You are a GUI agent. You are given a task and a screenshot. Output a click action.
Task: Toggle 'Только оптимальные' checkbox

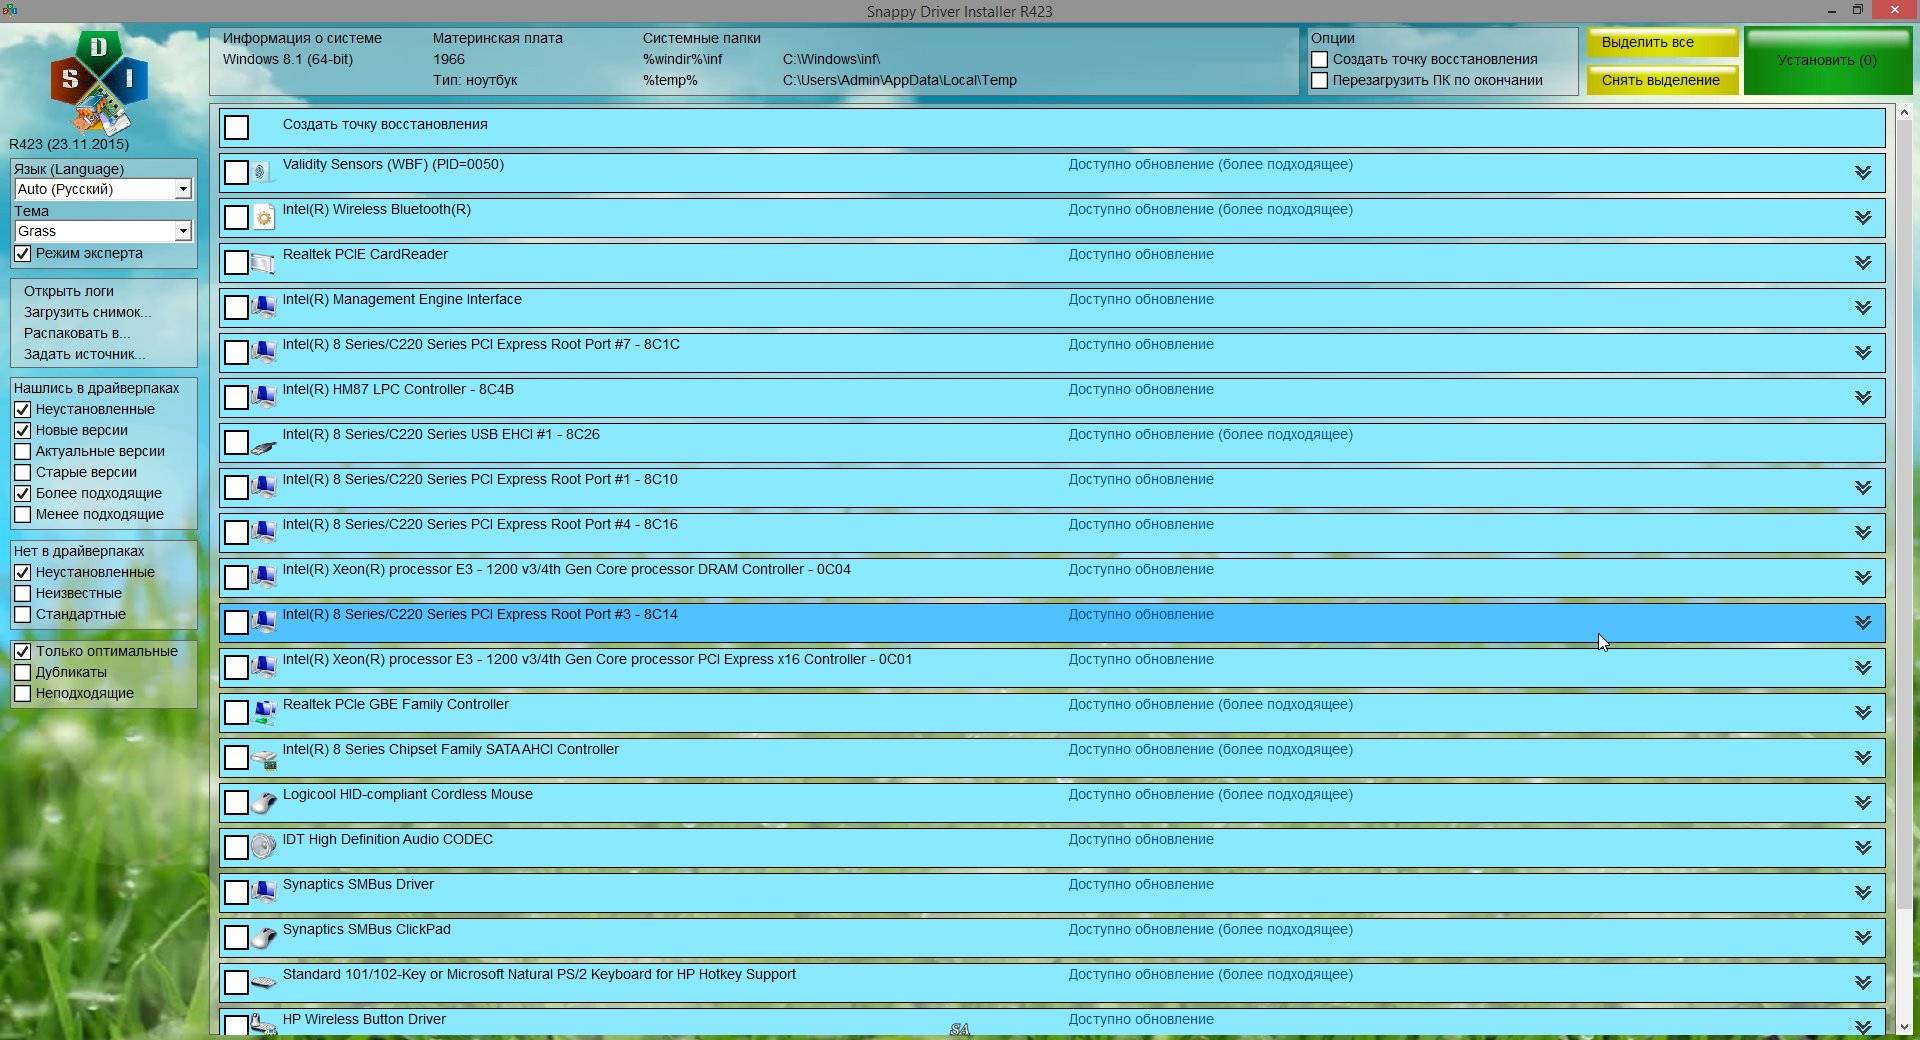[22, 651]
